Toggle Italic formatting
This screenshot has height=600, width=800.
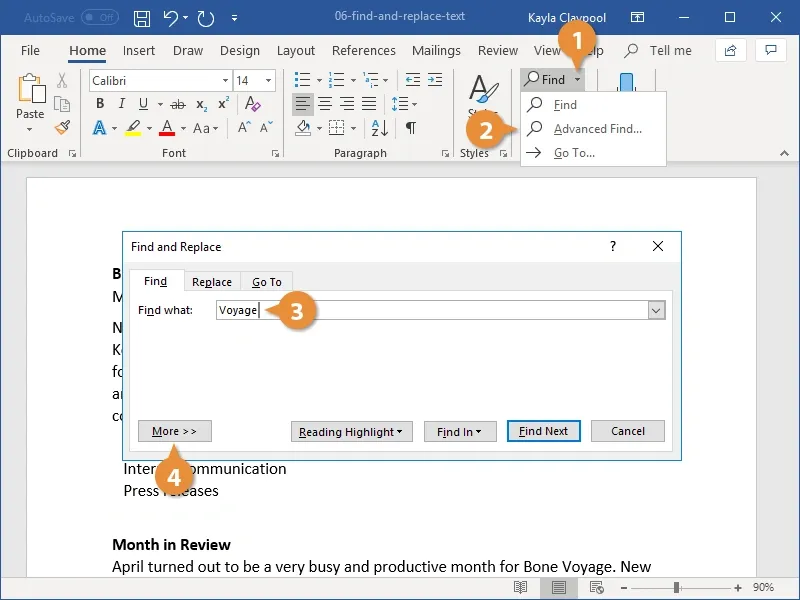(x=121, y=104)
